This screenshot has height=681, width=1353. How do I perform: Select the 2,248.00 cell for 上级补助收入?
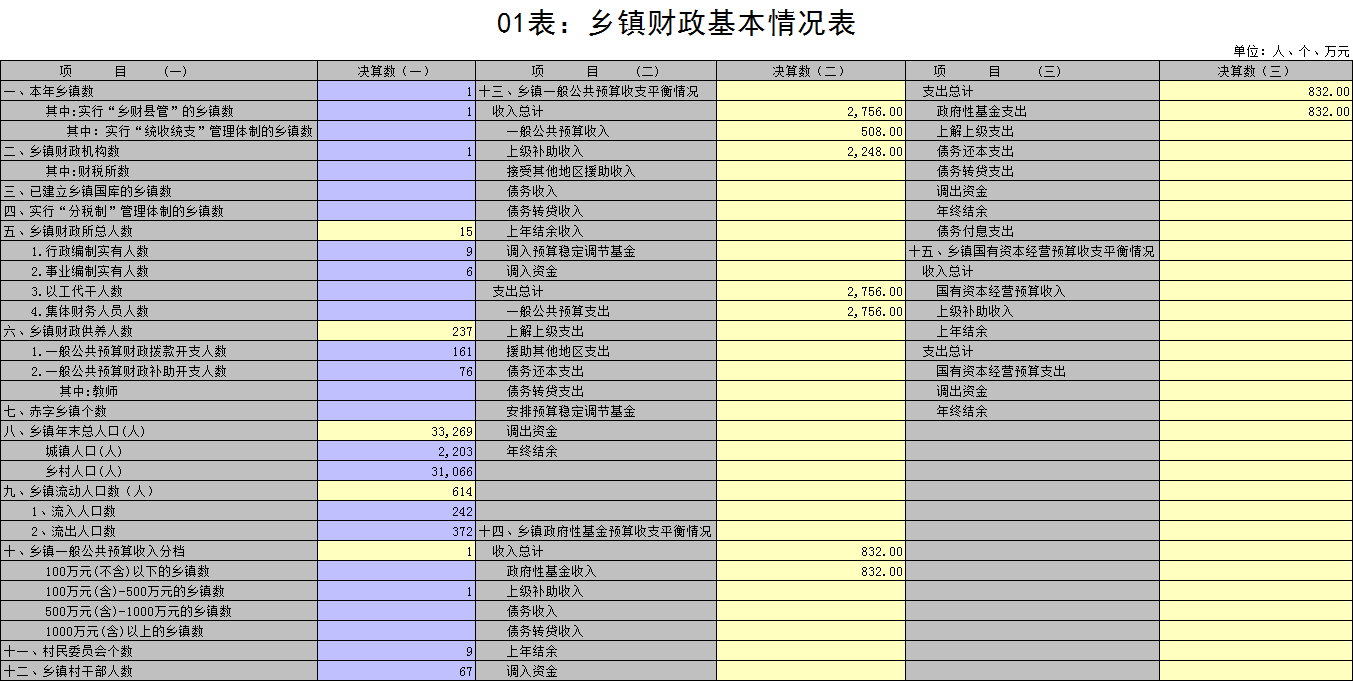[x=811, y=151]
